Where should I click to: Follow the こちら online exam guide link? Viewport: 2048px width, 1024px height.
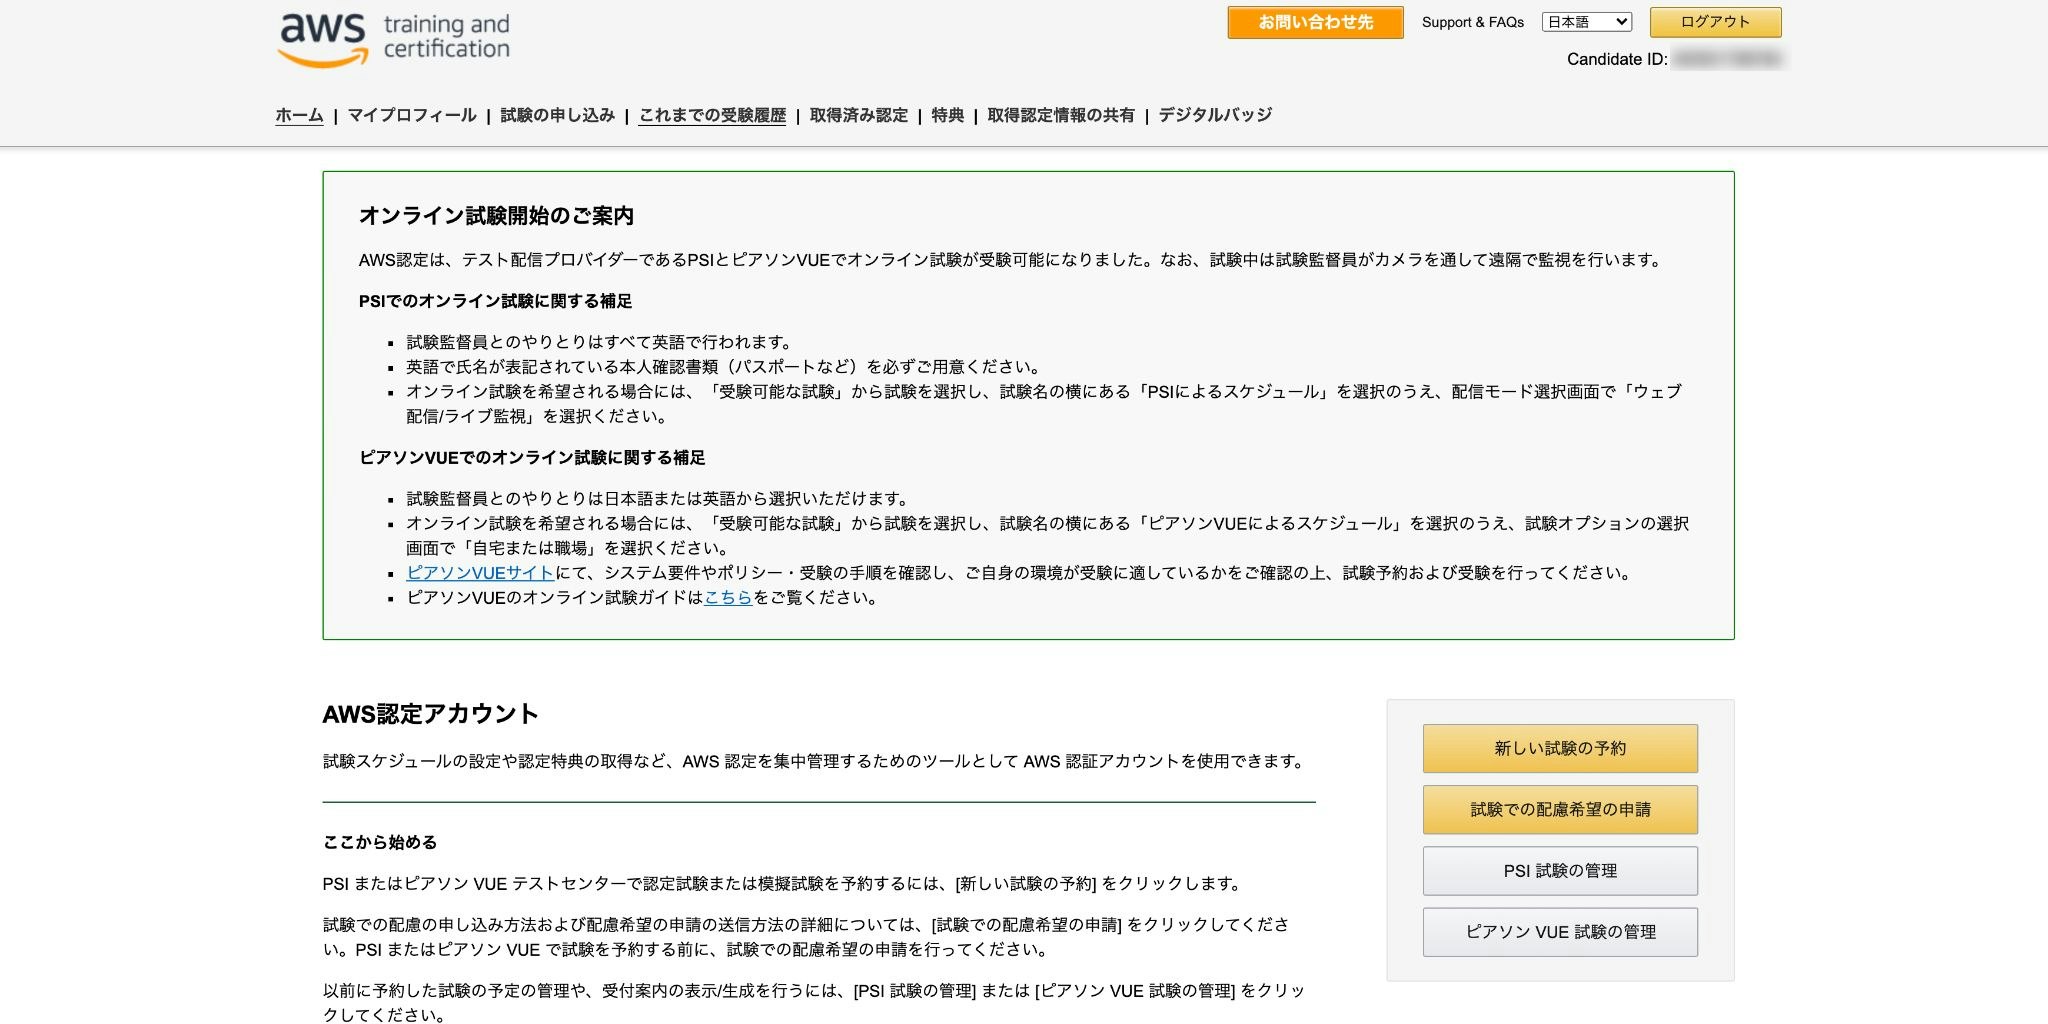(x=728, y=598)
